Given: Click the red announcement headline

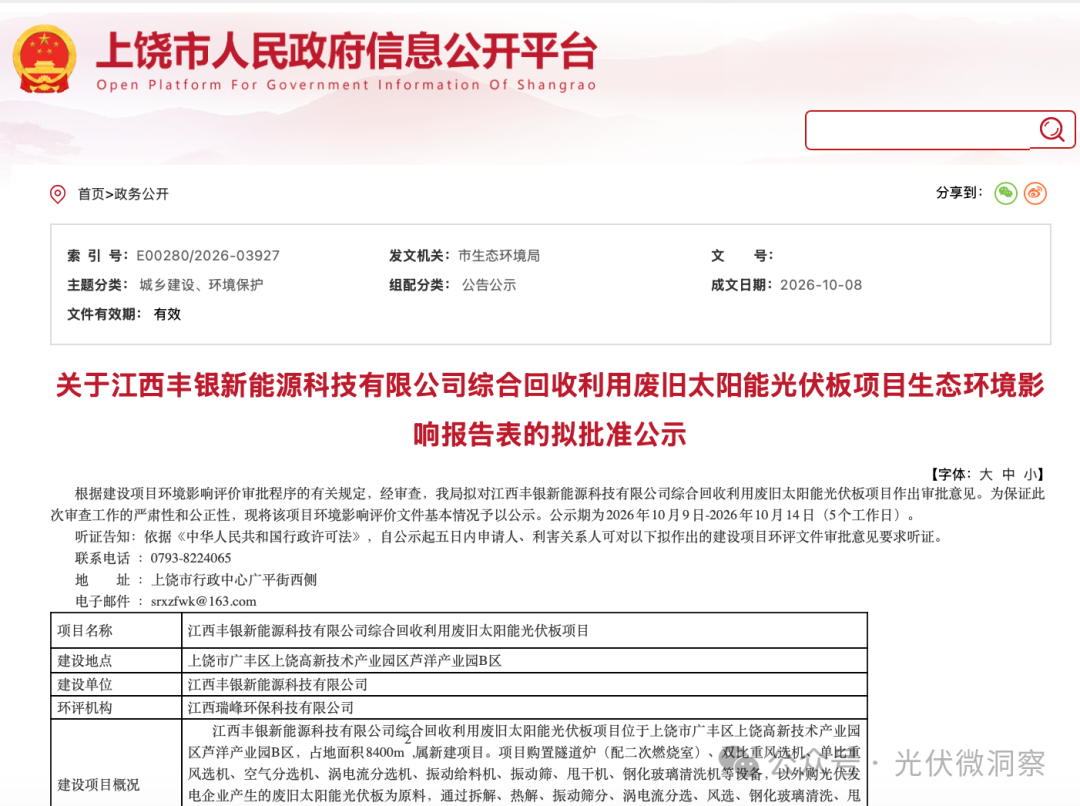Looking at the screenshot, I should [550, 409].
